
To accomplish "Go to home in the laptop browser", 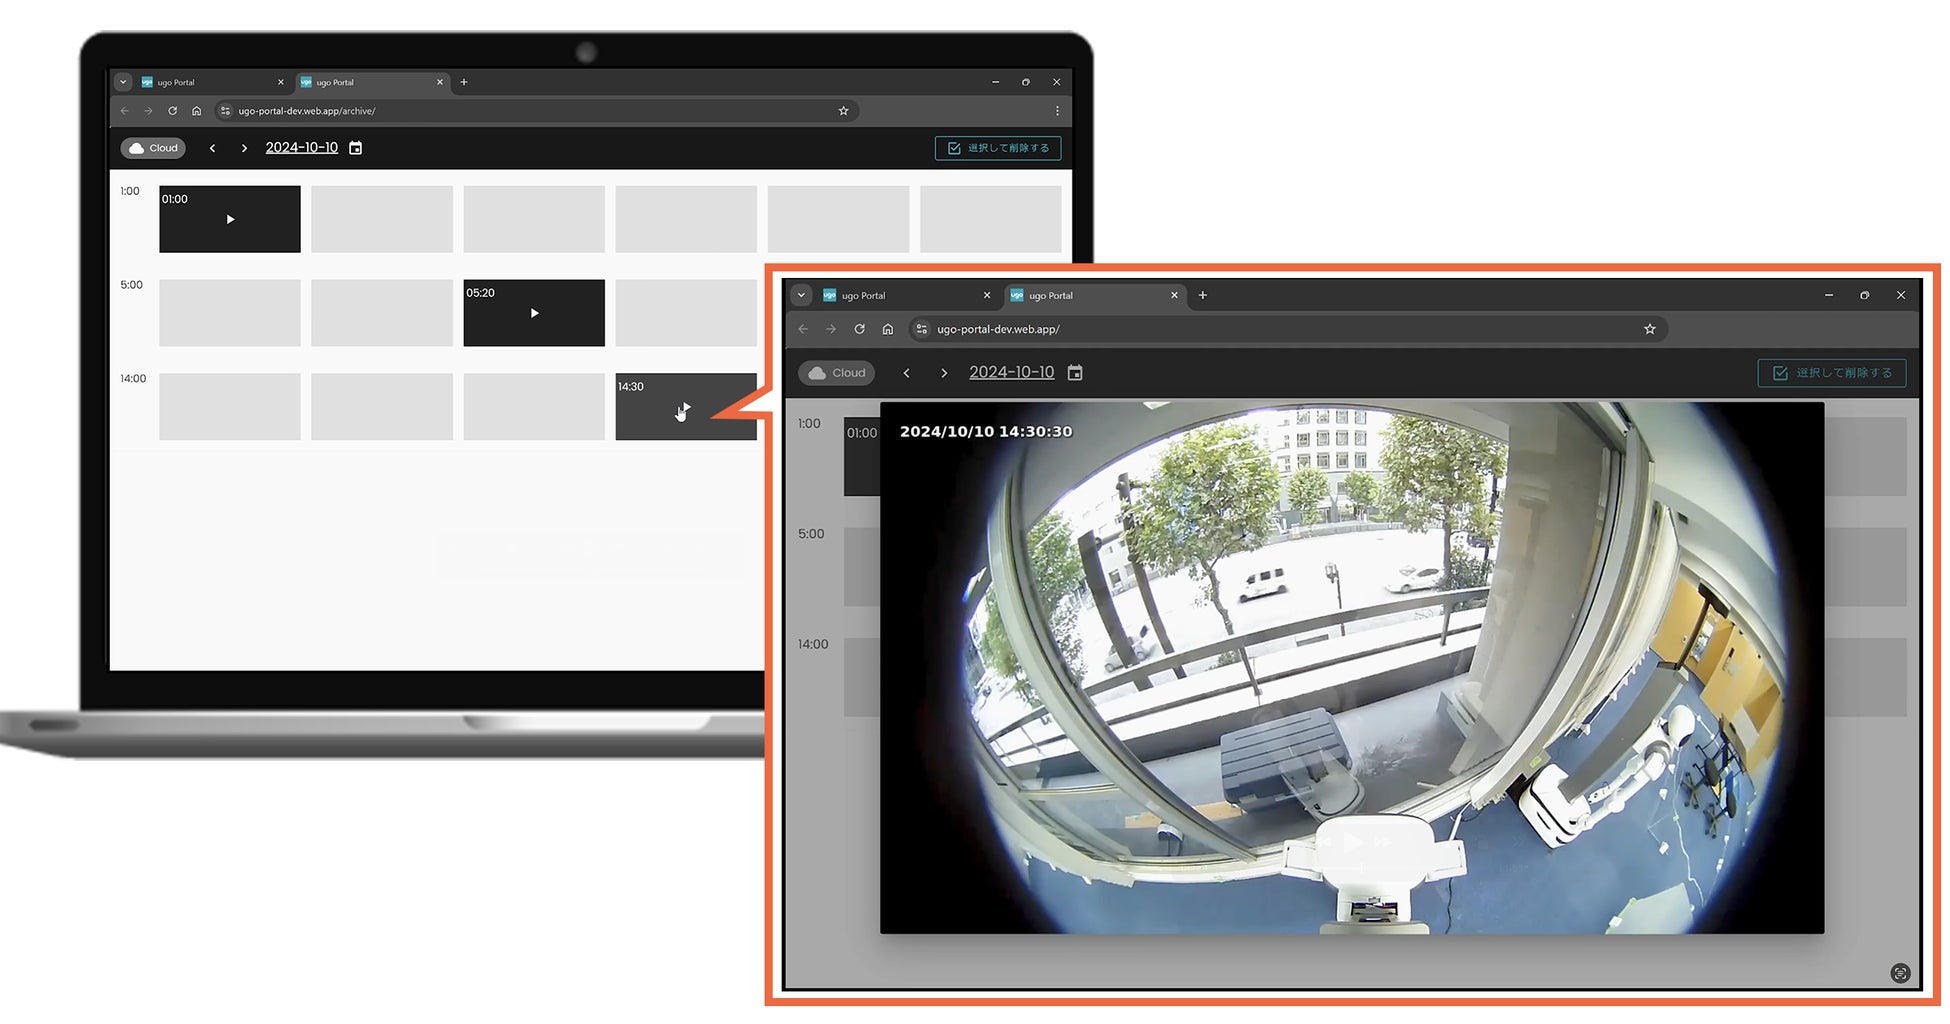I will (x=197, y=111).
